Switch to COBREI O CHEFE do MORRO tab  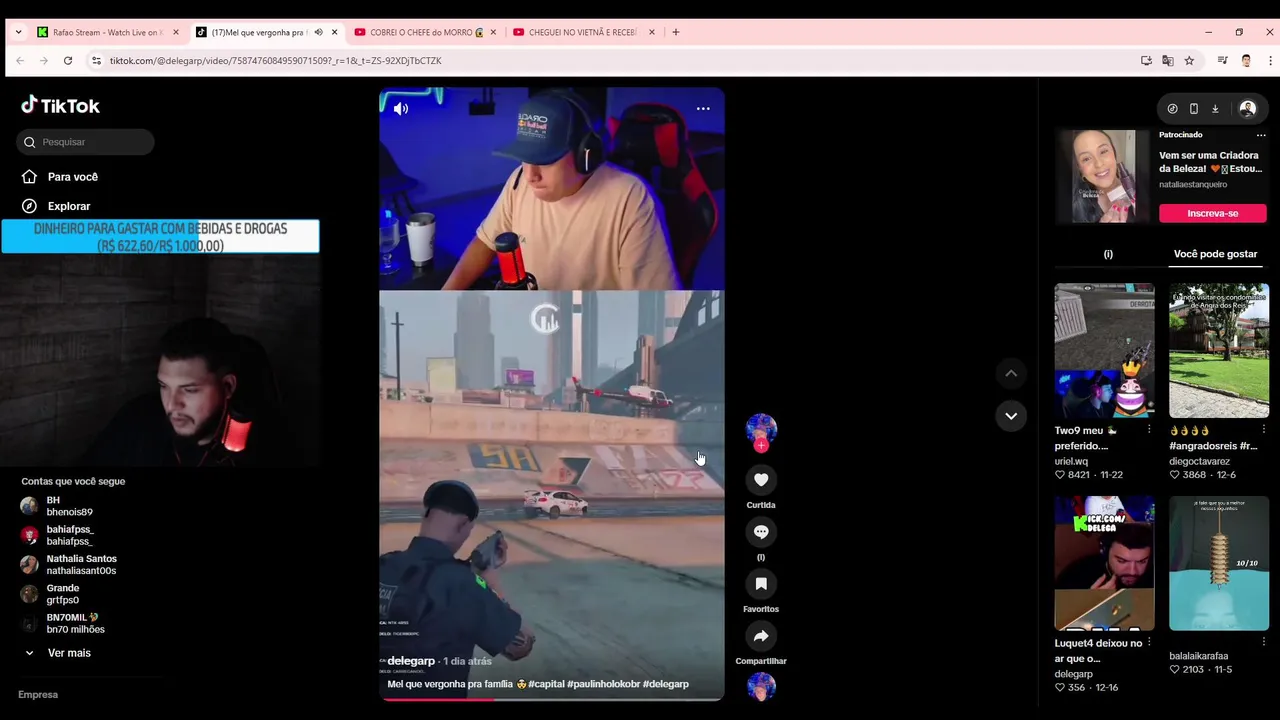425,32
